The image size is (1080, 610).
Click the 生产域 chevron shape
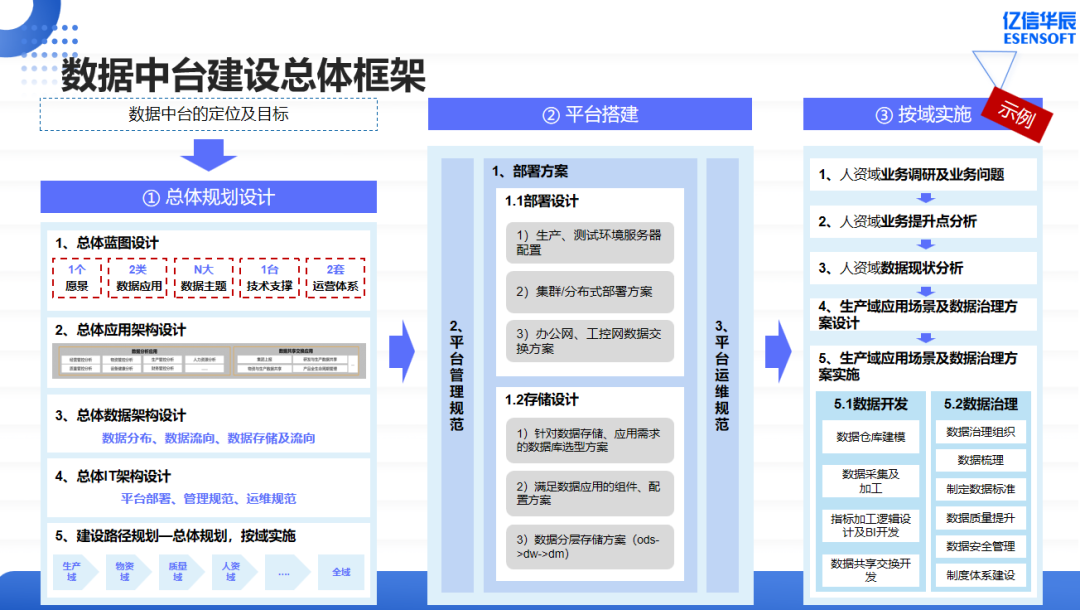(x=74, y=571)
